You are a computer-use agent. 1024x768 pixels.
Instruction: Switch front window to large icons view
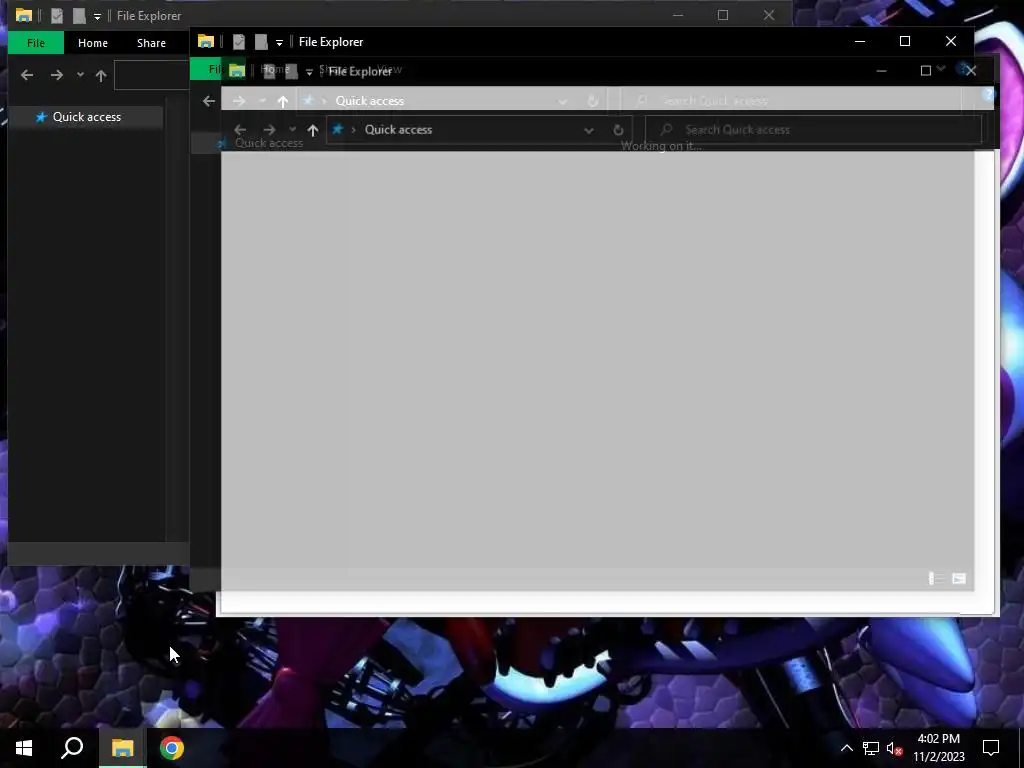click(x=959, y=579)
